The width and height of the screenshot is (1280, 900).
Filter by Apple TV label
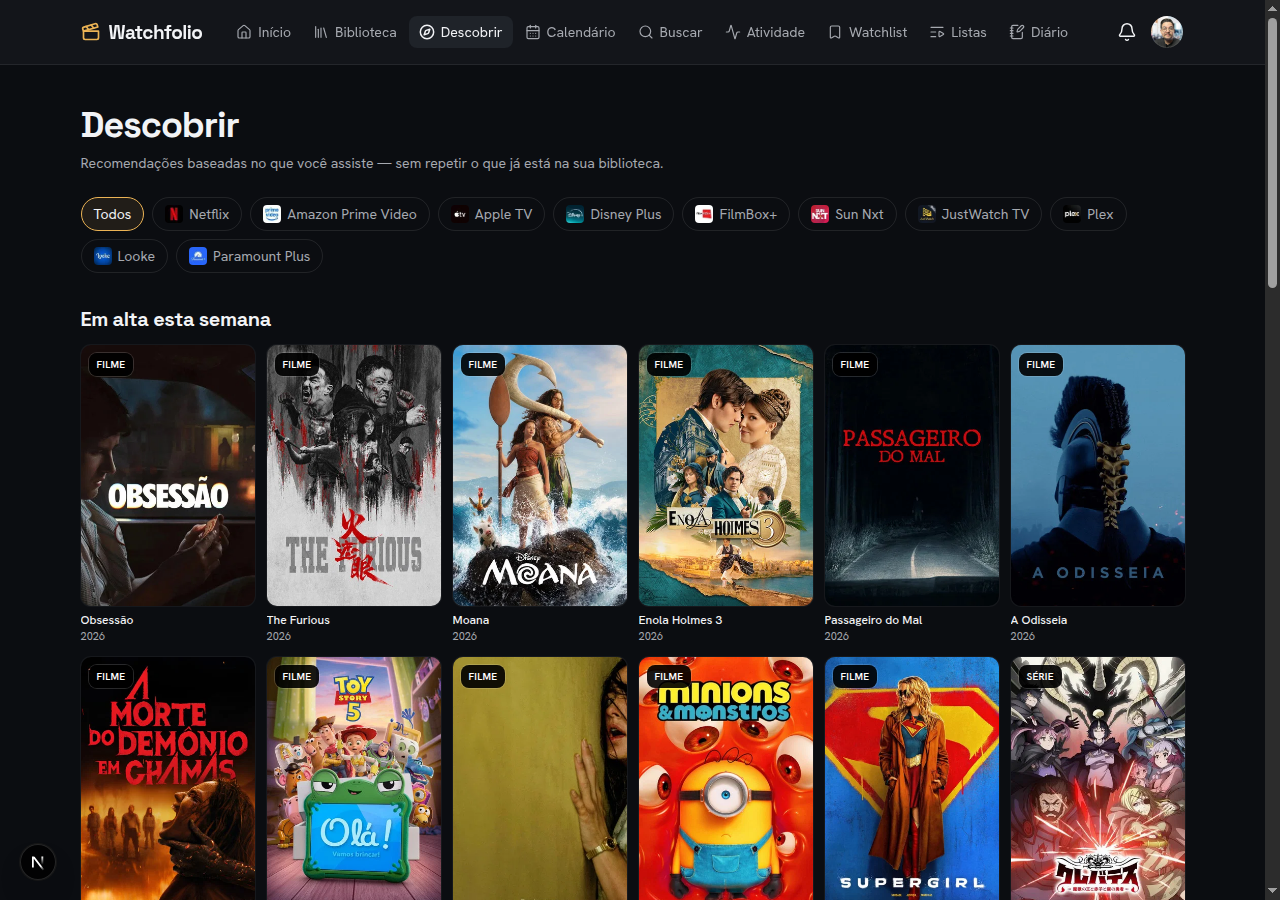coord(503,214)
